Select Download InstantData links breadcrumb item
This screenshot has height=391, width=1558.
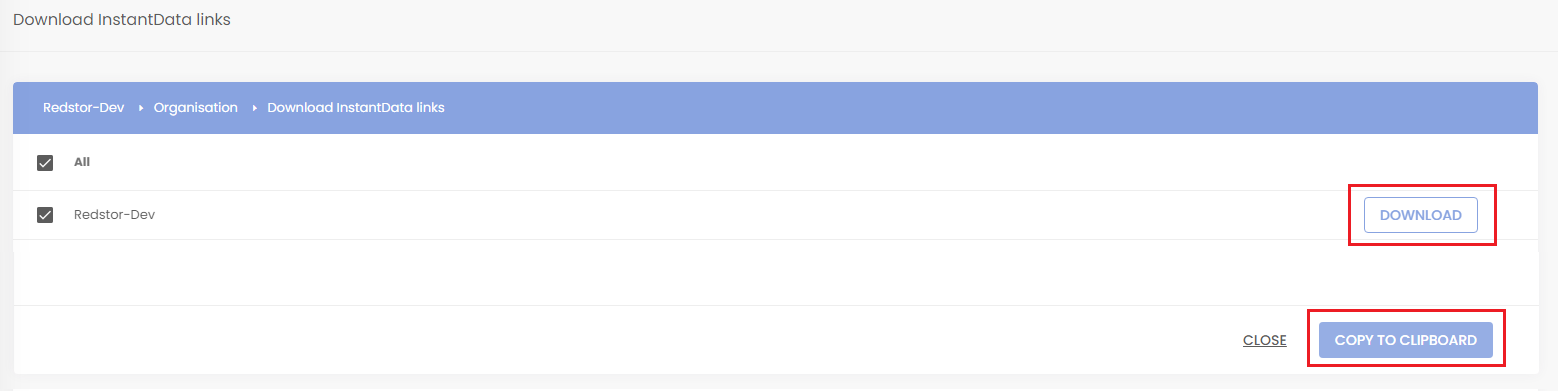[x=356, y=108]
